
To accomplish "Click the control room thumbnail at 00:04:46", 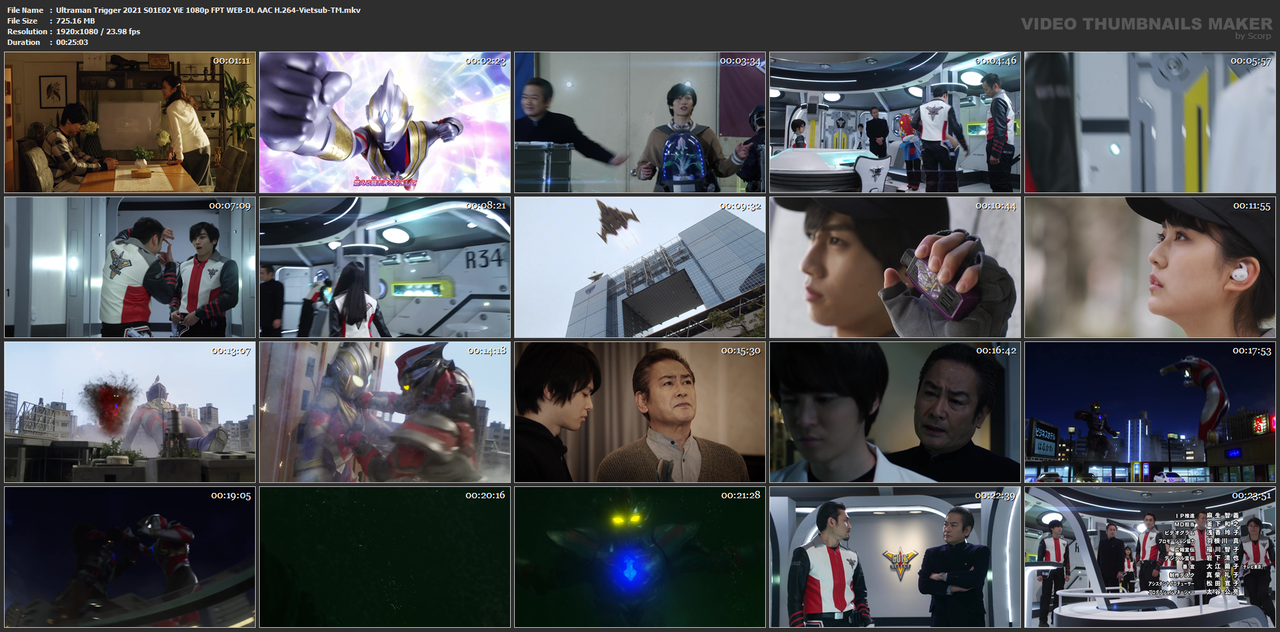I will point(895,122).
